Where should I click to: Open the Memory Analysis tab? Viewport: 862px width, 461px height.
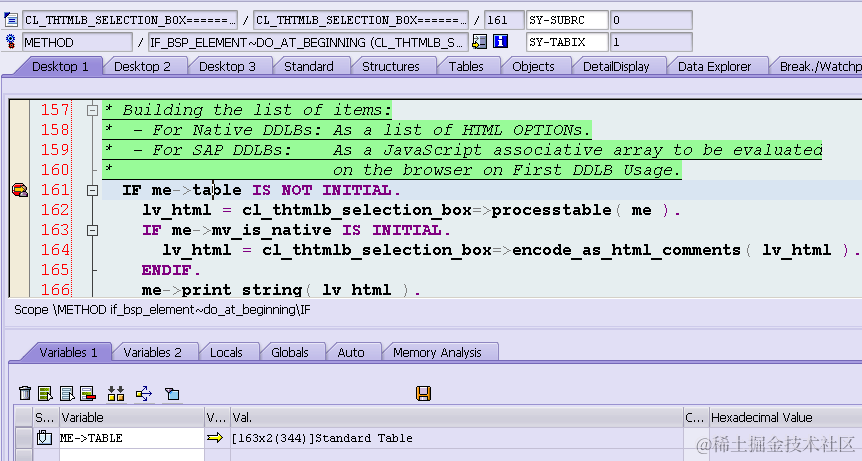click(437, 352)
